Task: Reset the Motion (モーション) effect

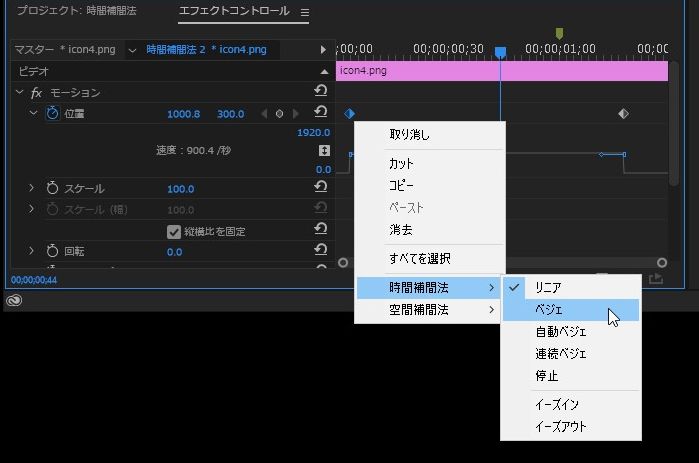Action: 320,92
